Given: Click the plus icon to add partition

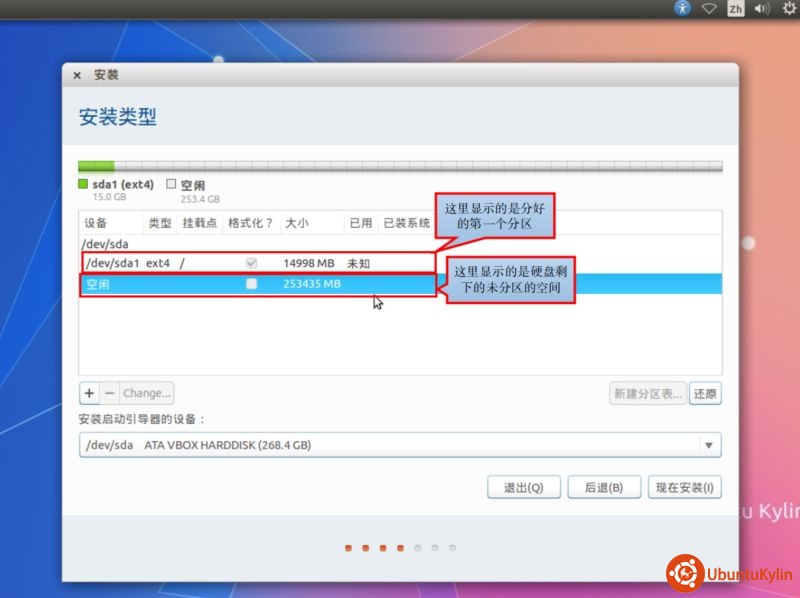Looking at the screenshot, I should pyautogui.click(x=89, y=393).
